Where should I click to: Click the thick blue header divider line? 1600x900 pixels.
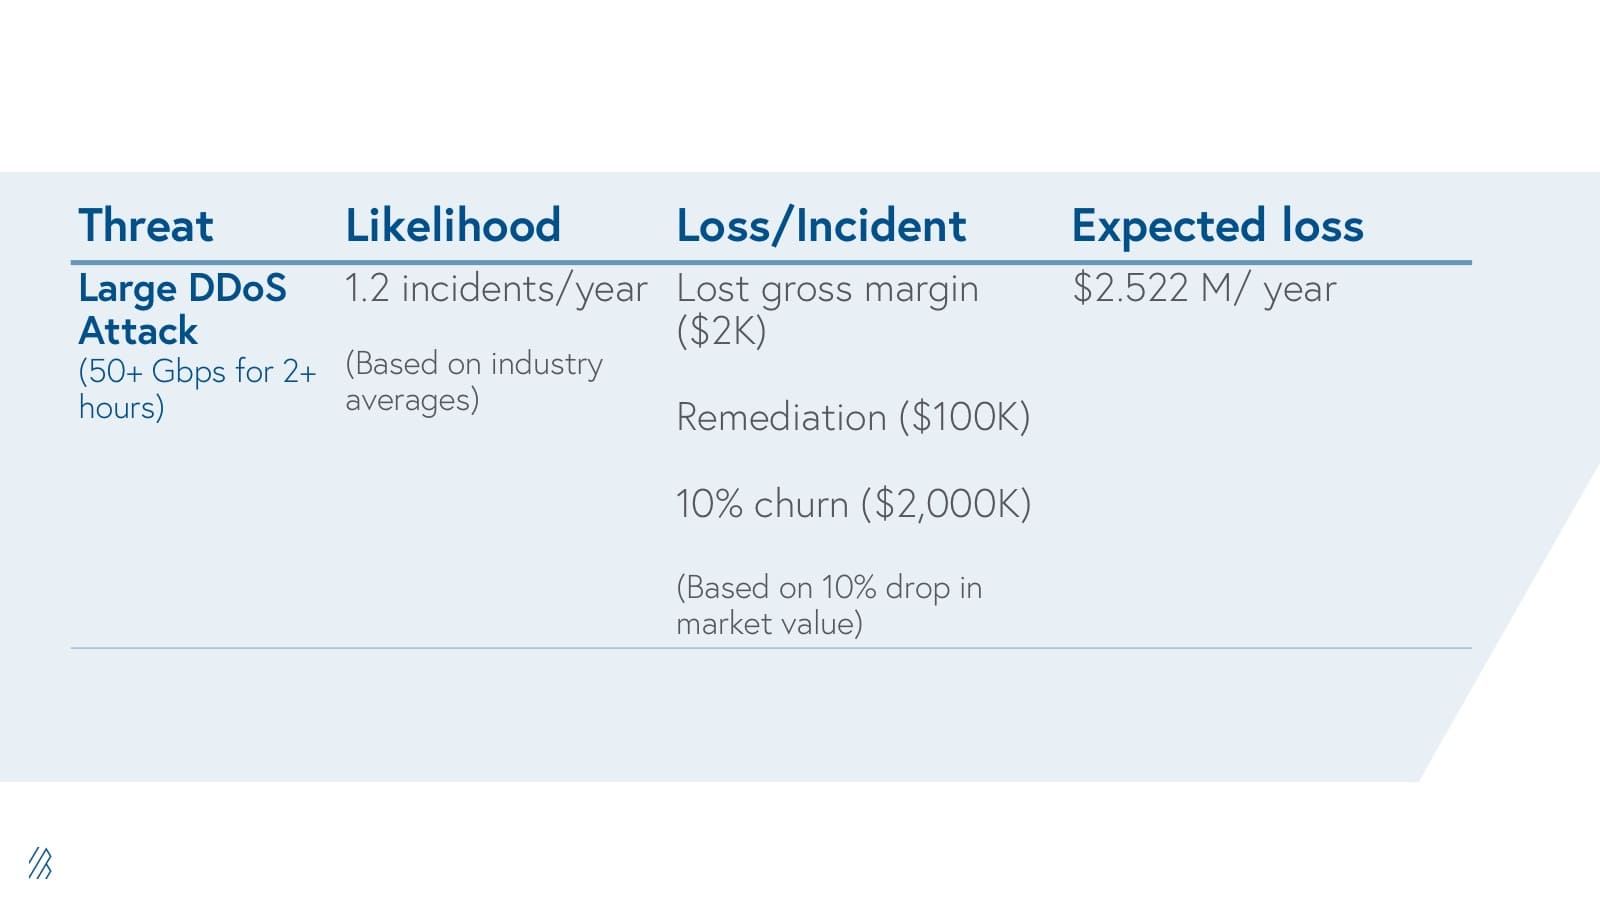click(770, 262)
